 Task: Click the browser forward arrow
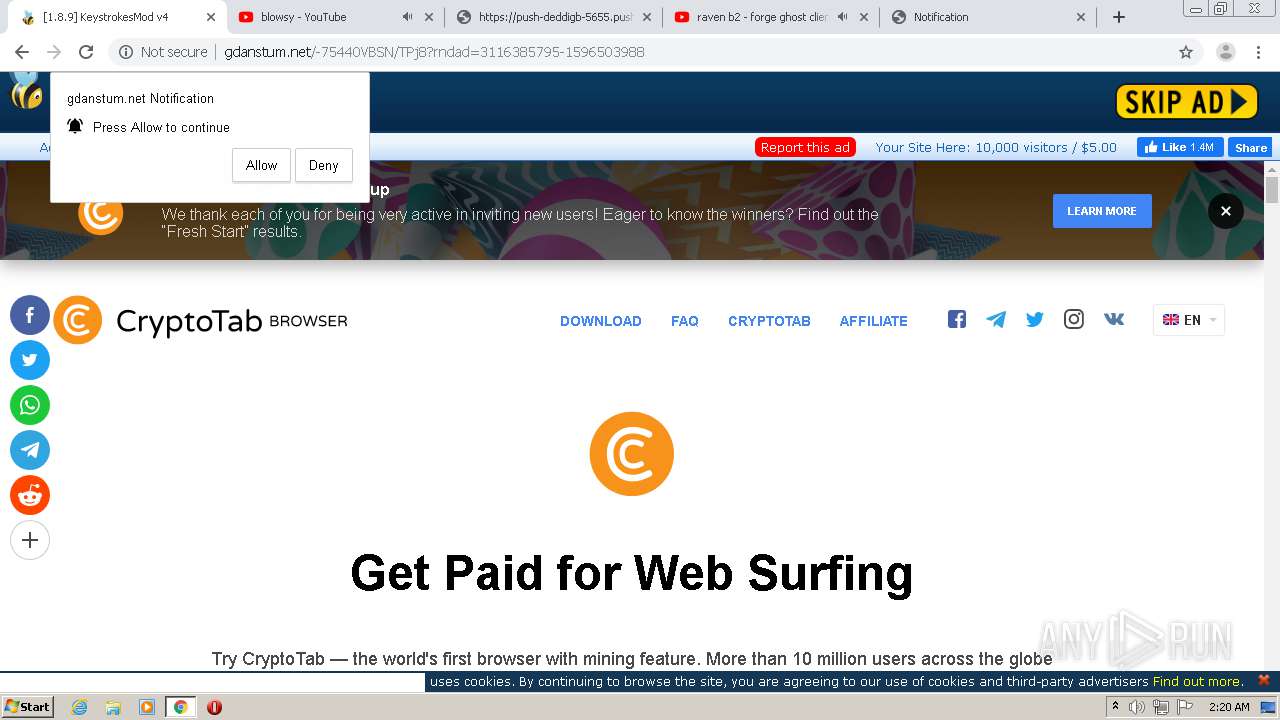(54, 52)
